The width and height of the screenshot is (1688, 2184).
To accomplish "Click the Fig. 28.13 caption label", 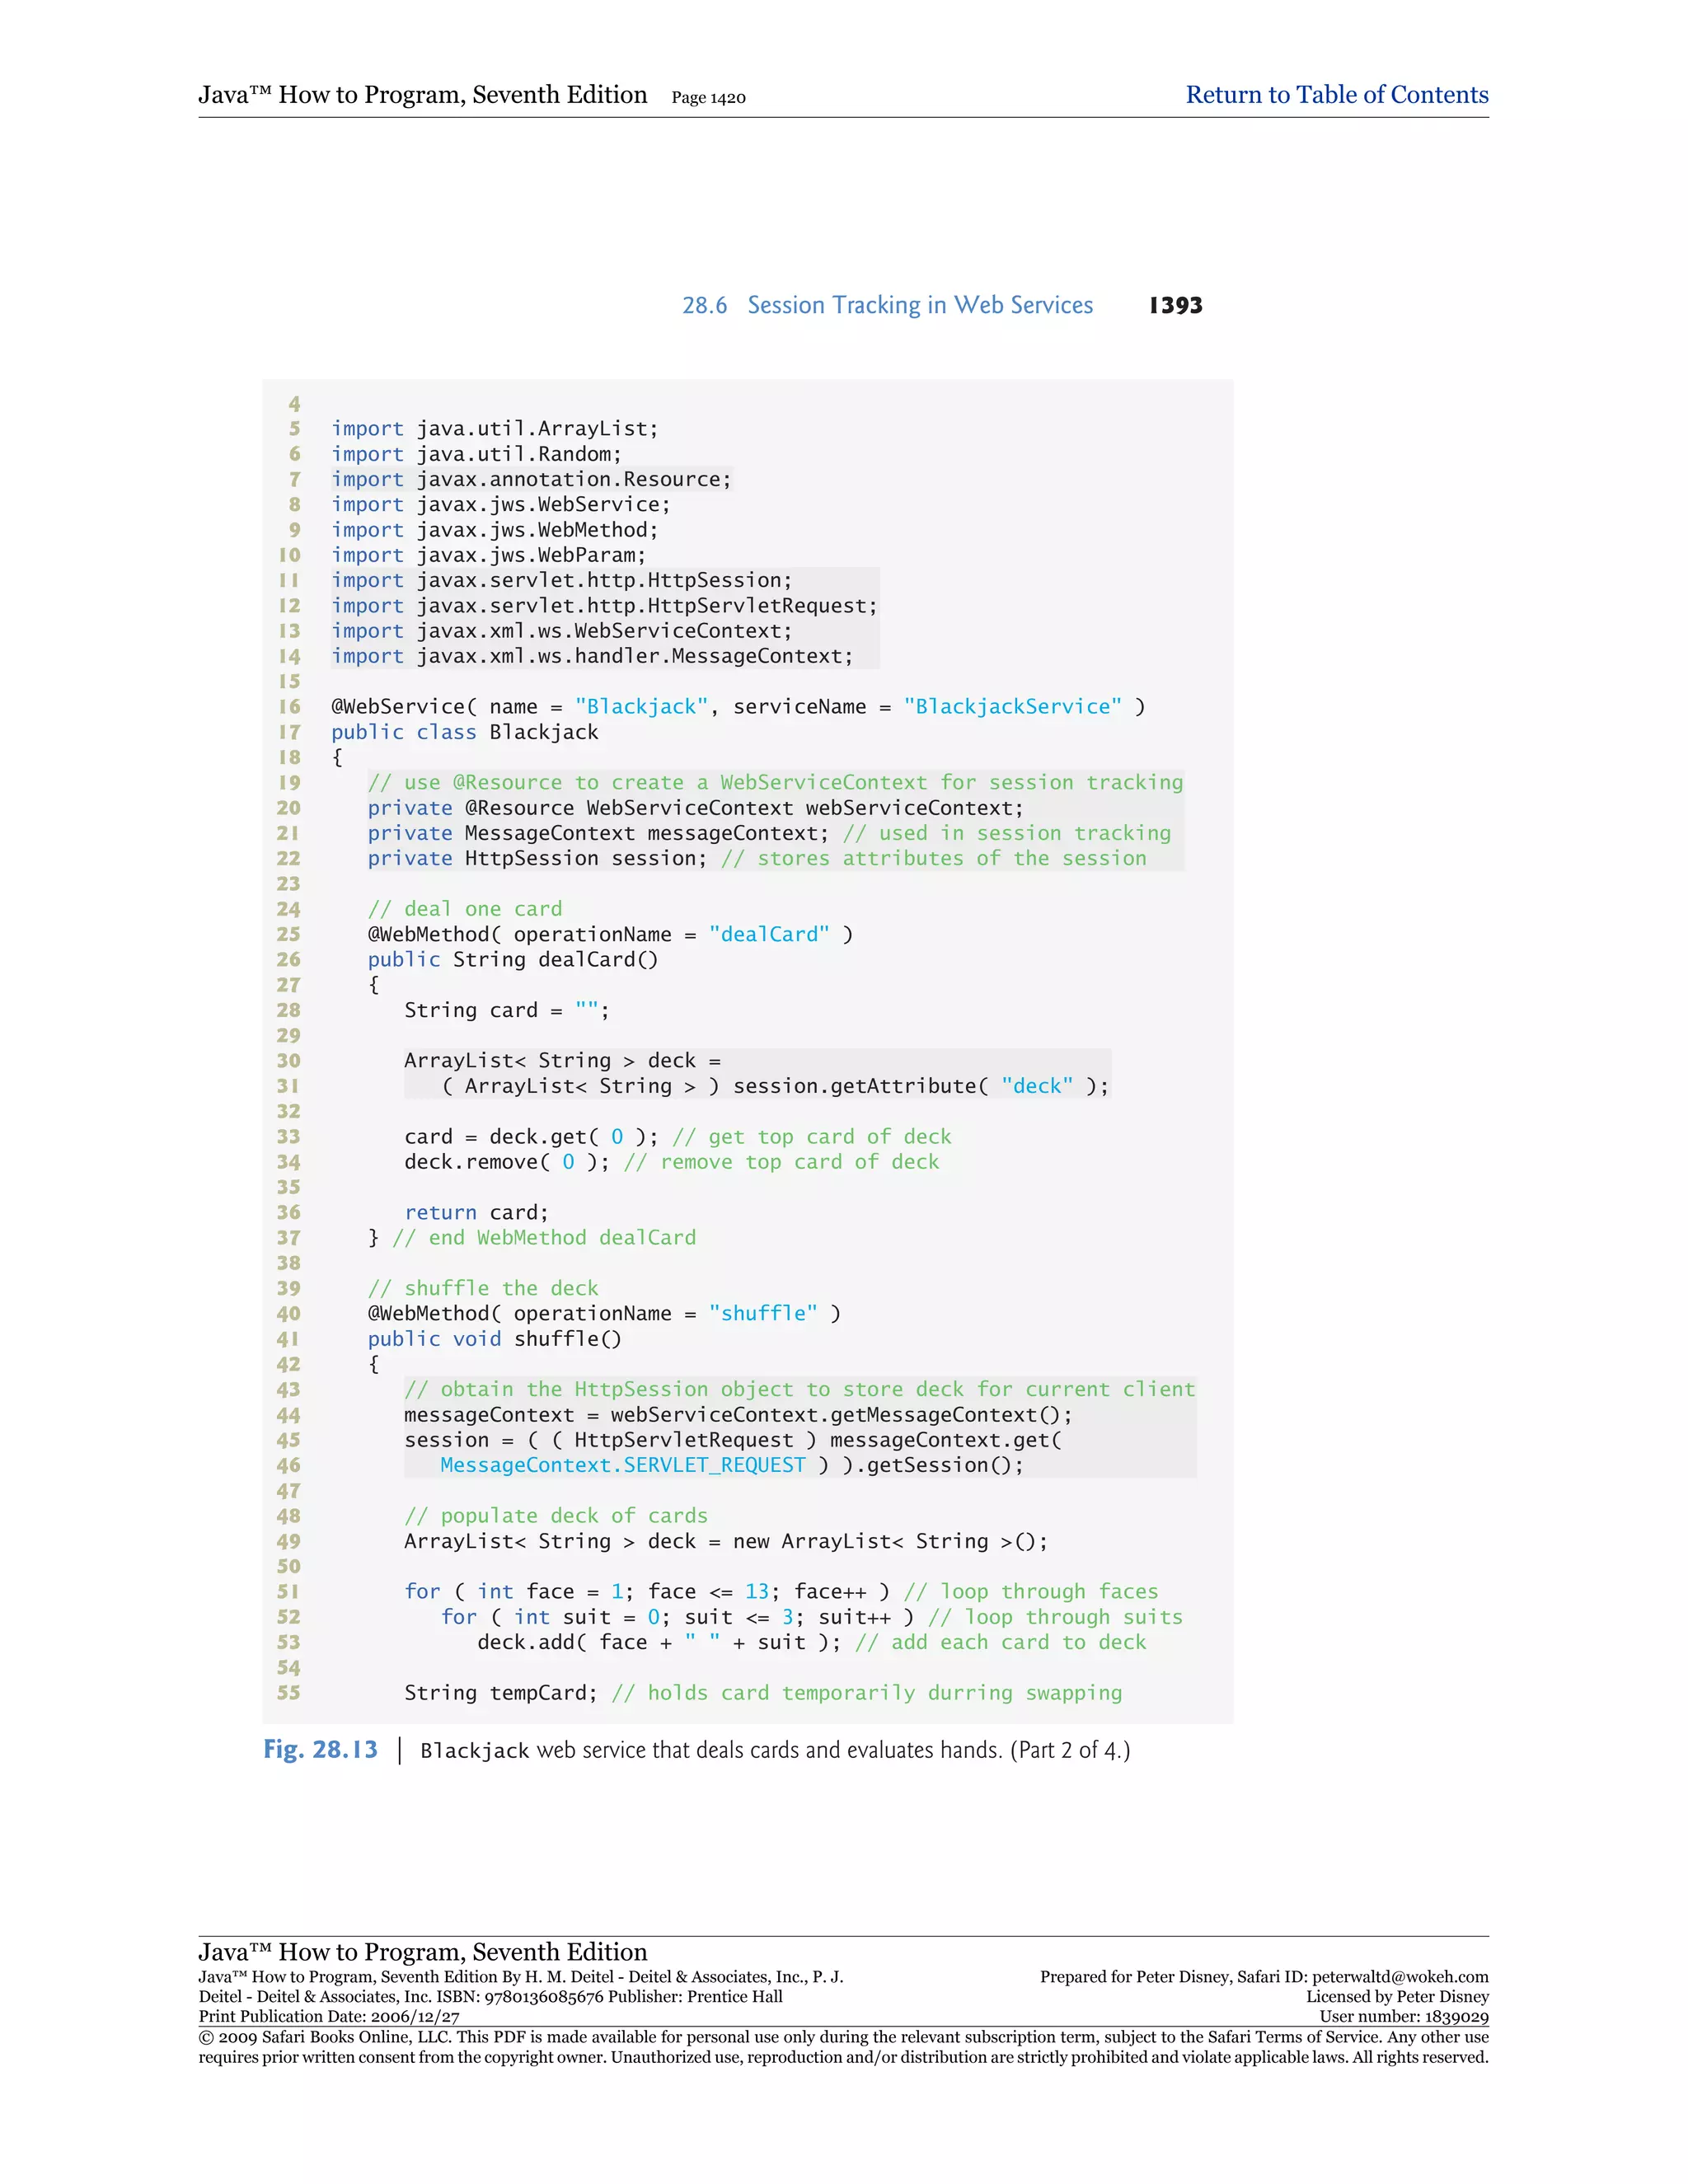I will click(x=320, y=1749).
